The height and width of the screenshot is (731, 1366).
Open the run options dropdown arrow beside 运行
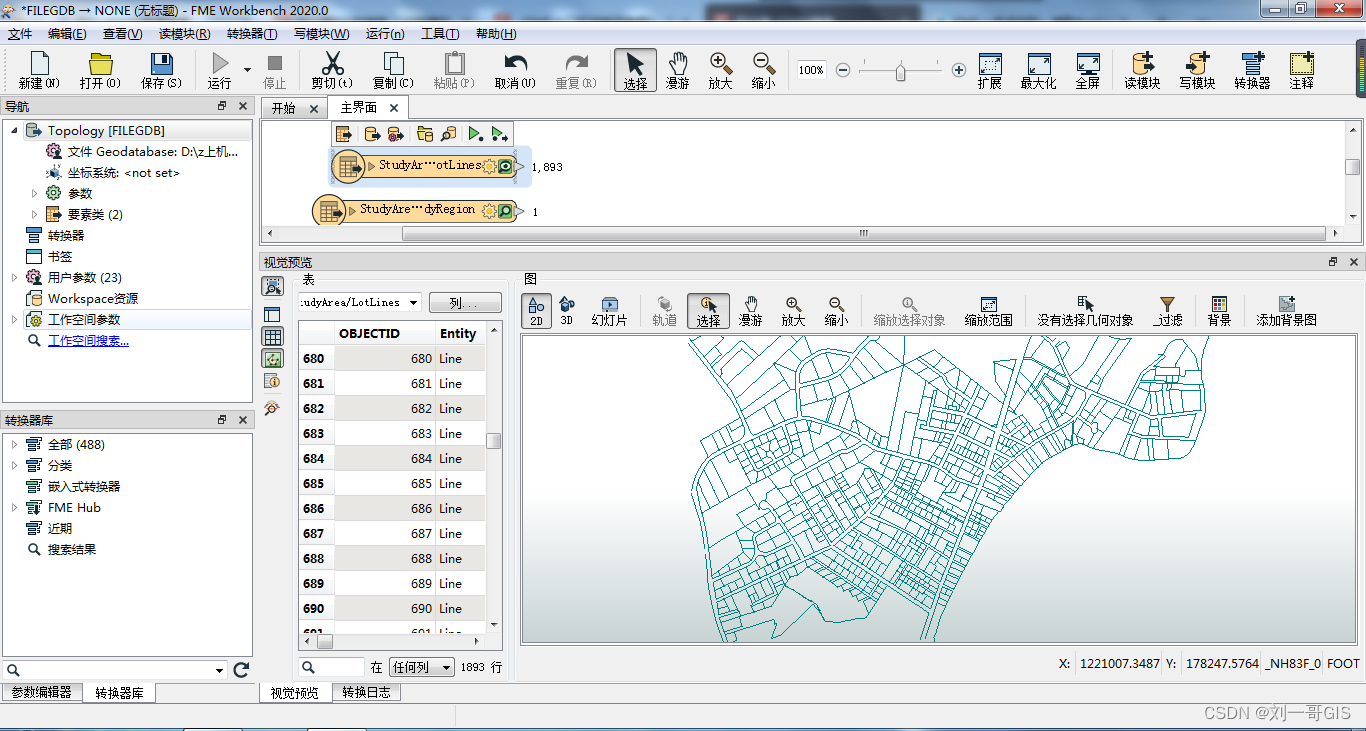pos(247,69)
